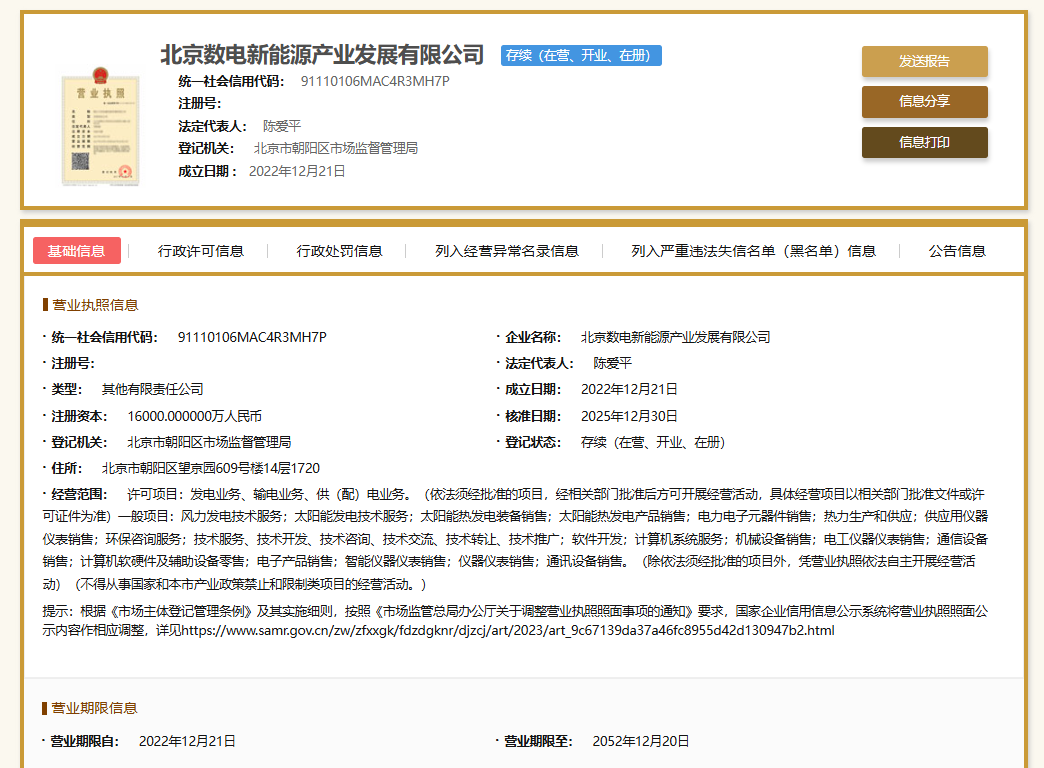View the 列入经营异常名录信息 tab
The image size is (1044, 768).
507,251
